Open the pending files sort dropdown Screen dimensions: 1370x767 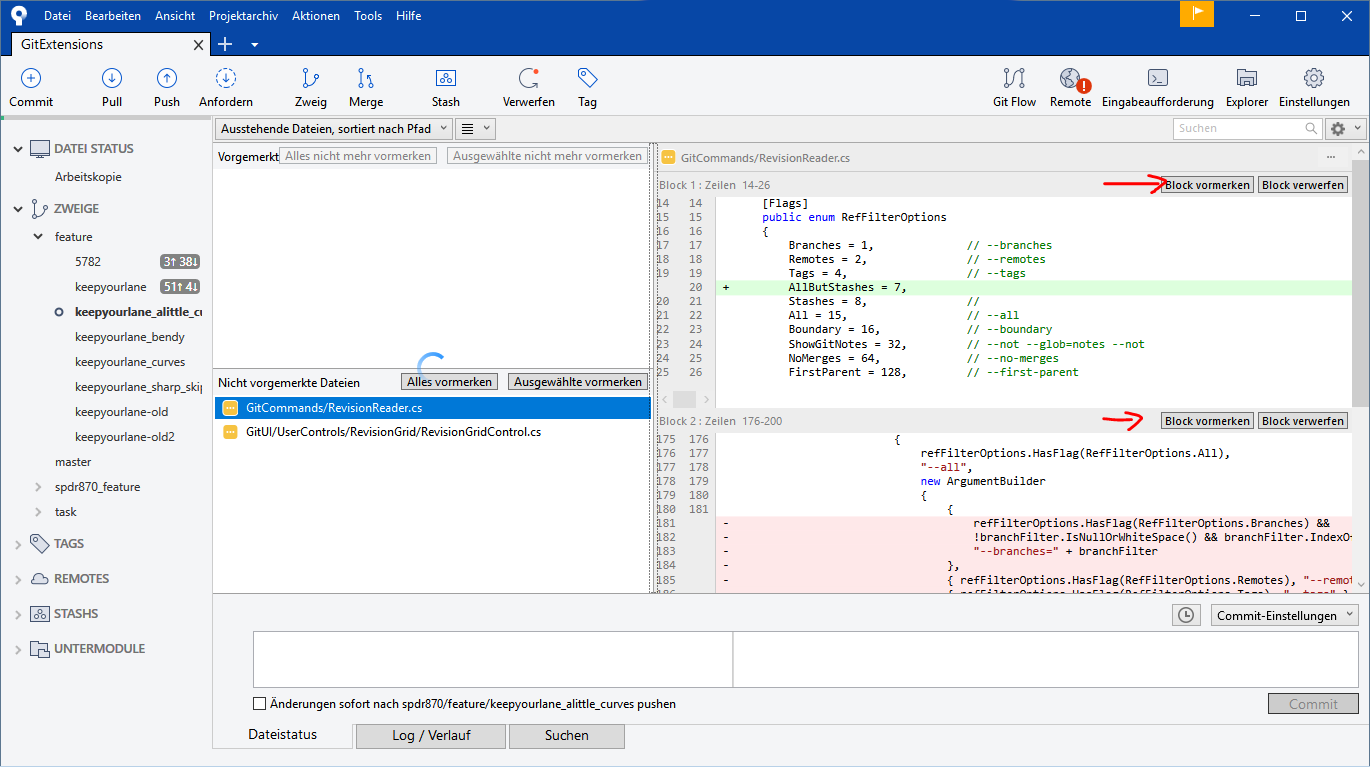click(333, 128)
